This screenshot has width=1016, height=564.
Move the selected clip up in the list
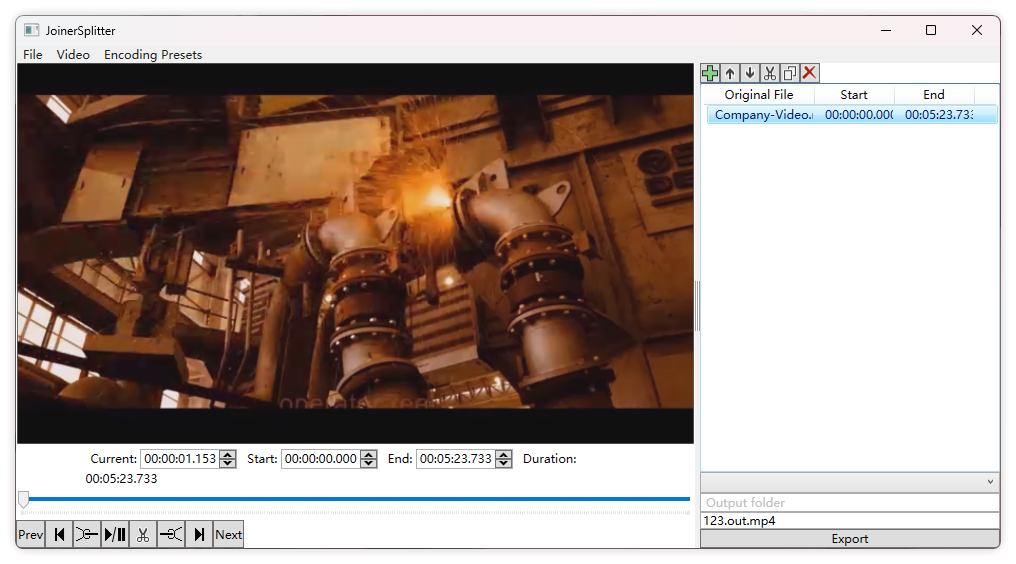(730, 73)
